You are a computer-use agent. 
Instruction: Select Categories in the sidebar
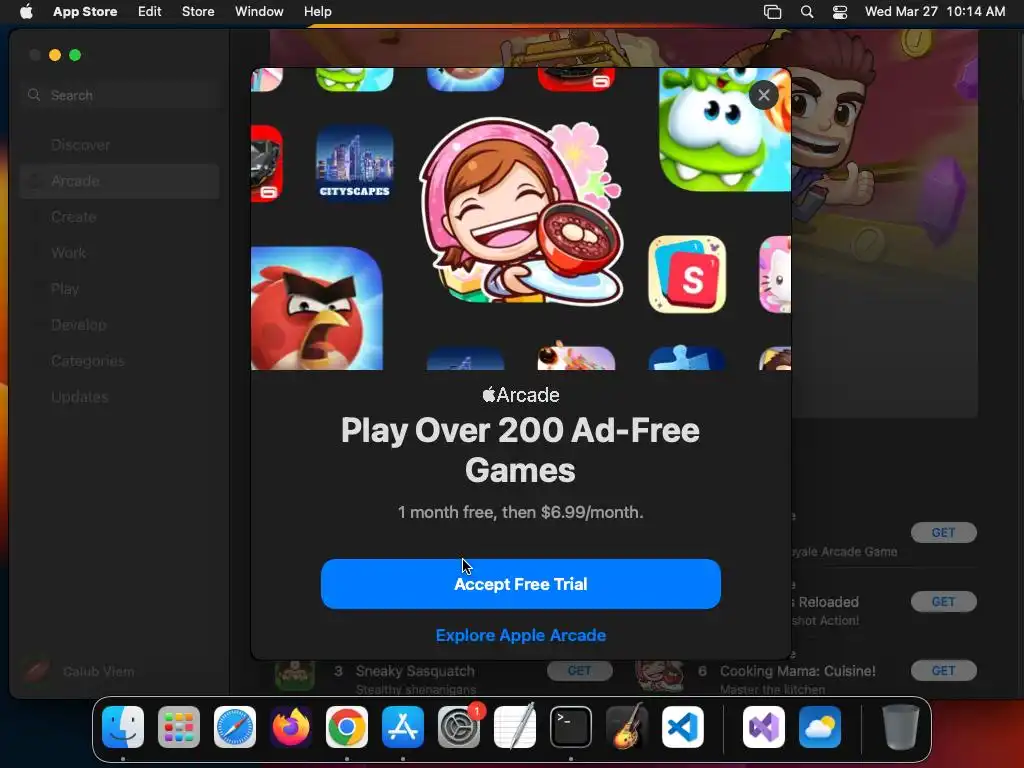pyautogui.click(x=120, y=360)
